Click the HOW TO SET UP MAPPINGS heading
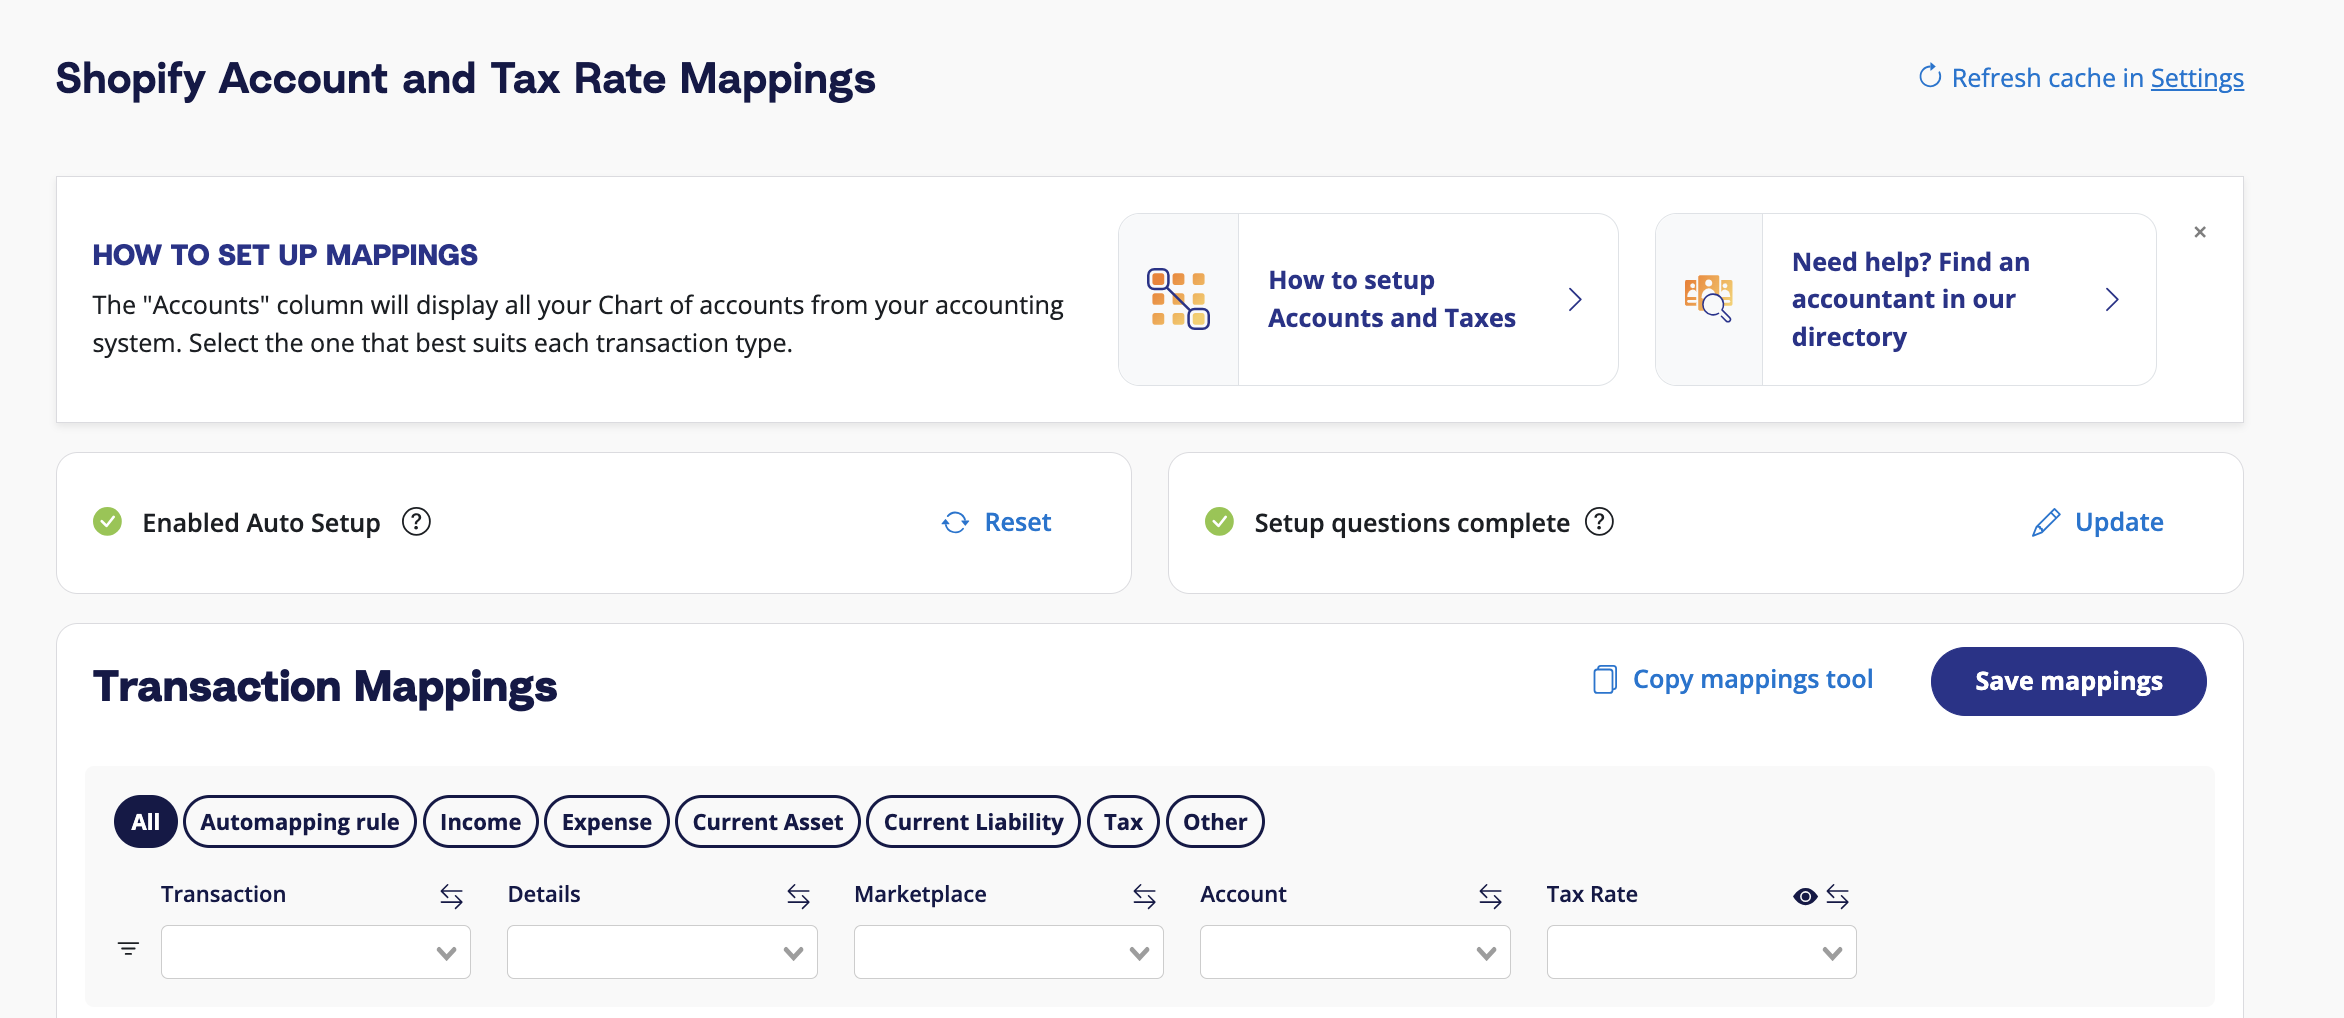Viewport: 2344px width, 1018px height. [285, 255]
